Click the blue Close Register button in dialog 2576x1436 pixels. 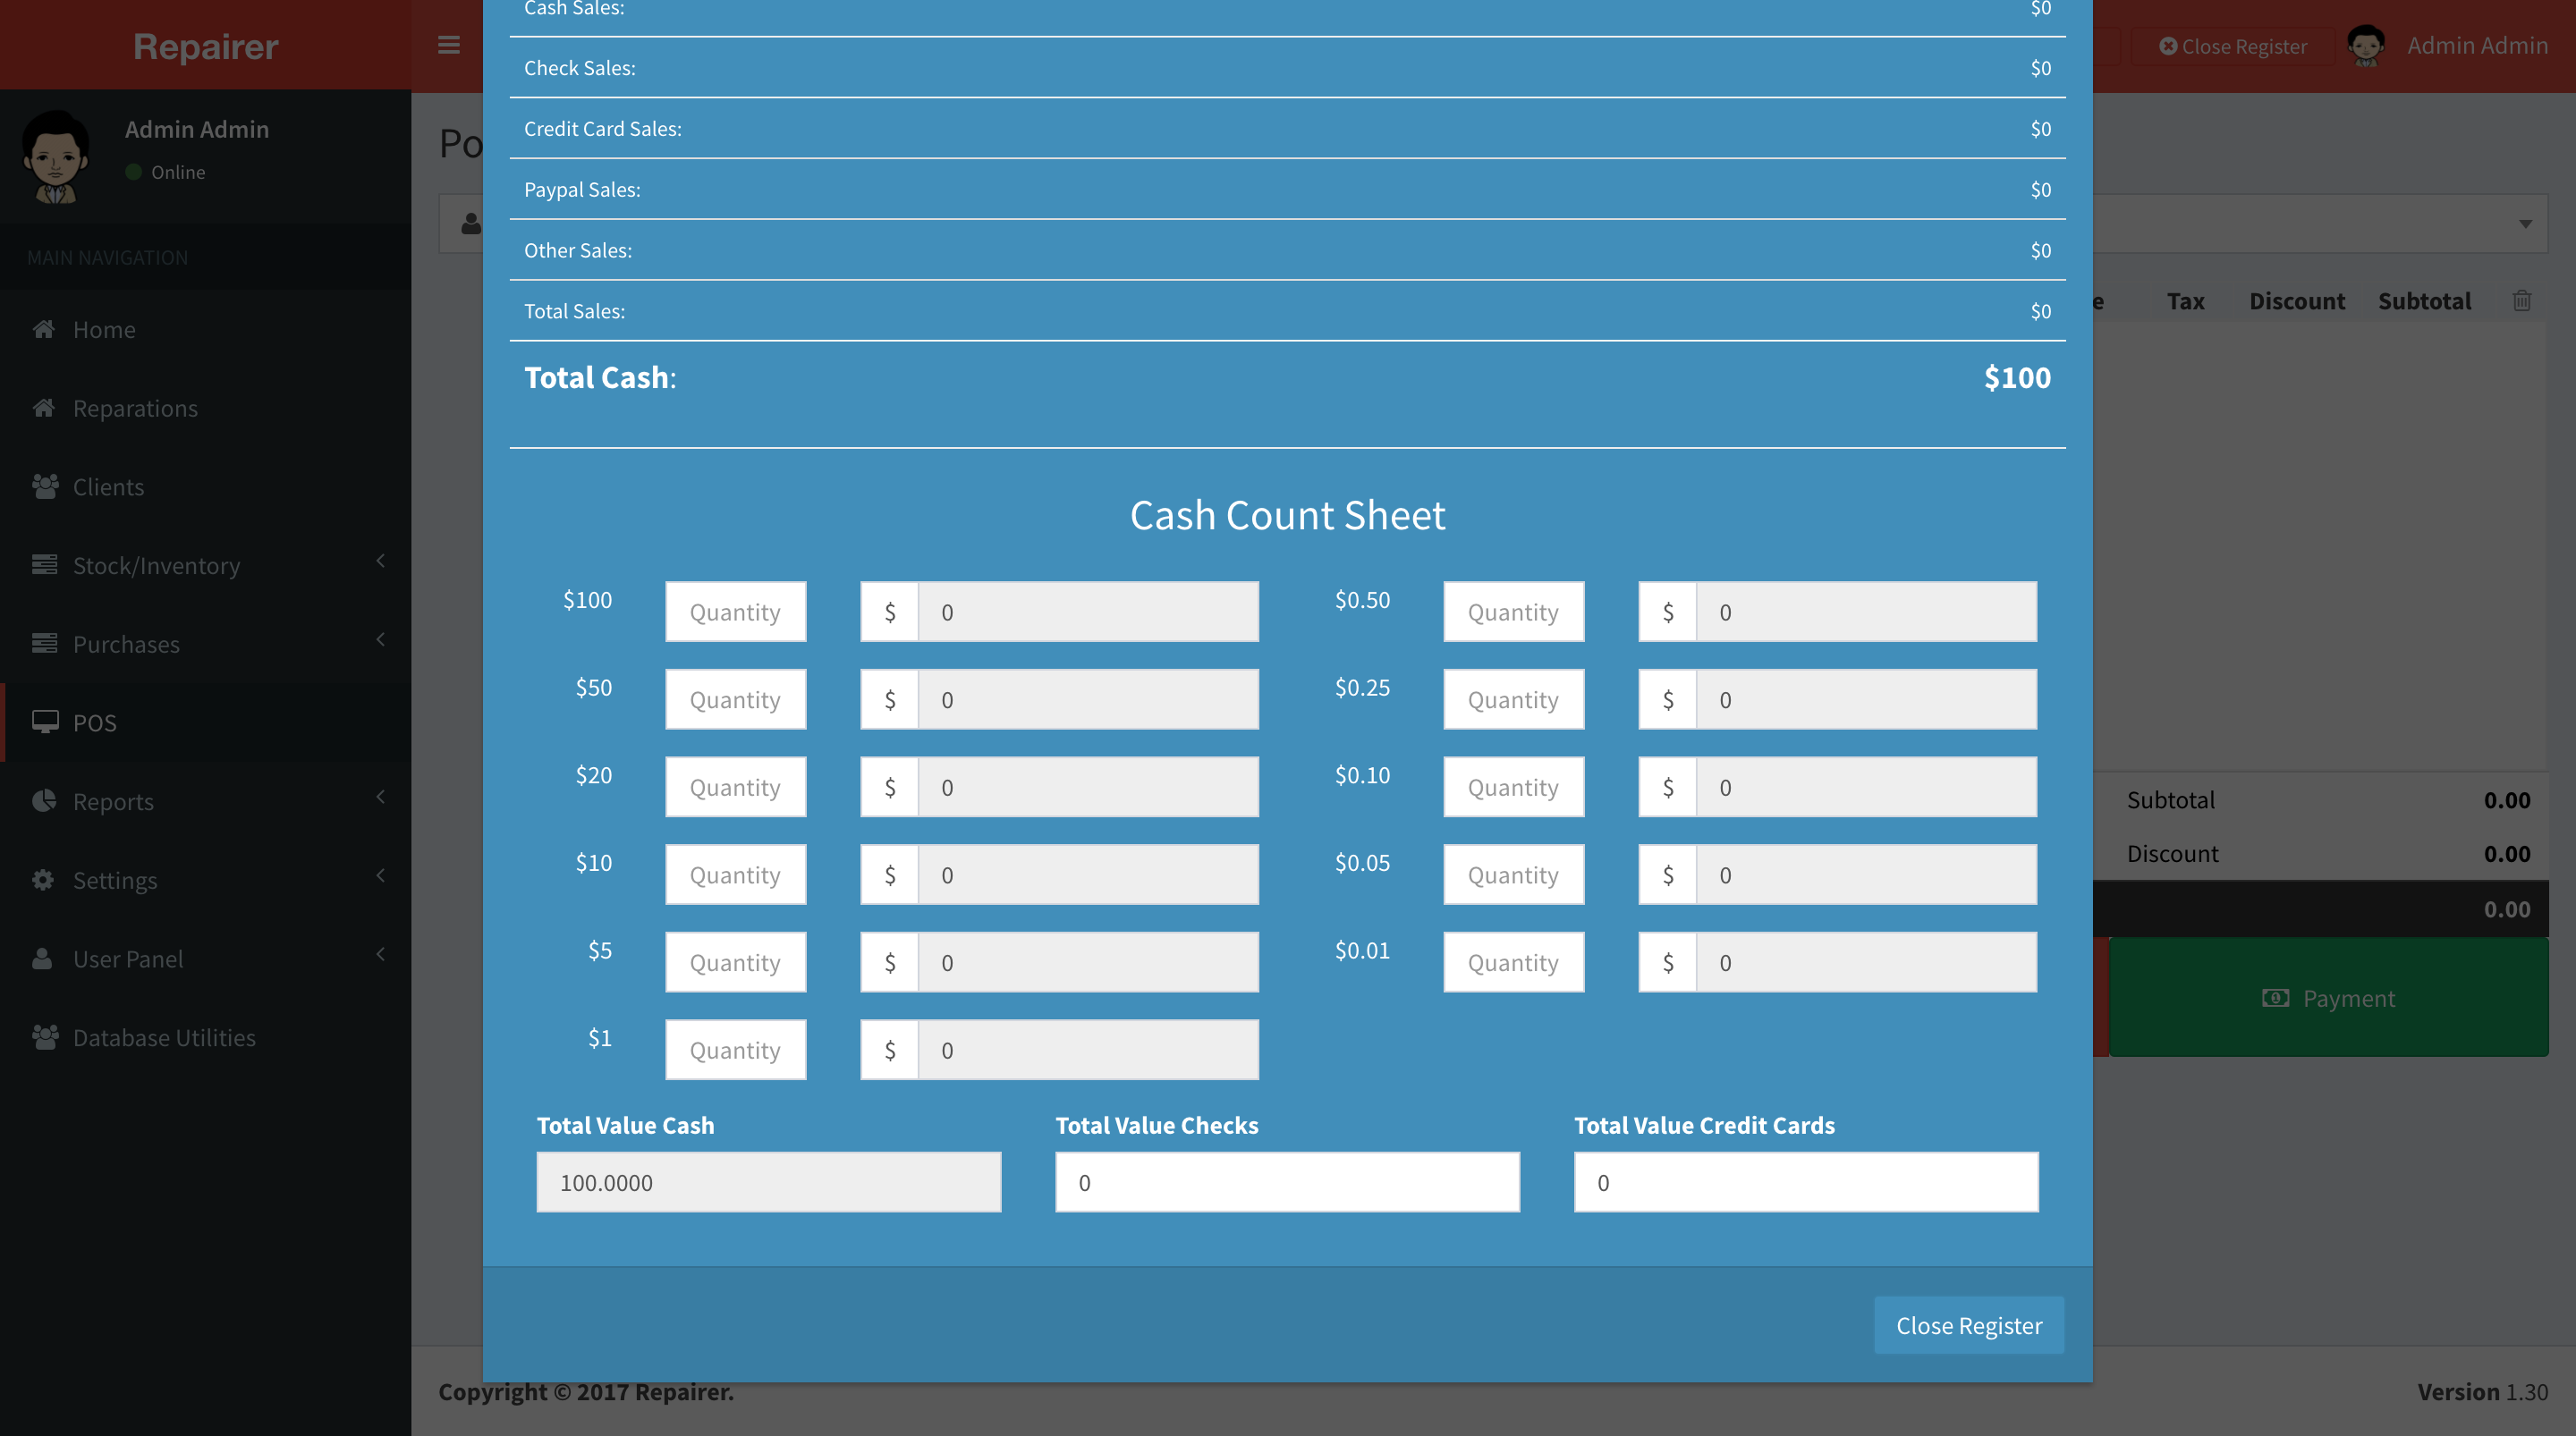[x=1969, y=1325]
